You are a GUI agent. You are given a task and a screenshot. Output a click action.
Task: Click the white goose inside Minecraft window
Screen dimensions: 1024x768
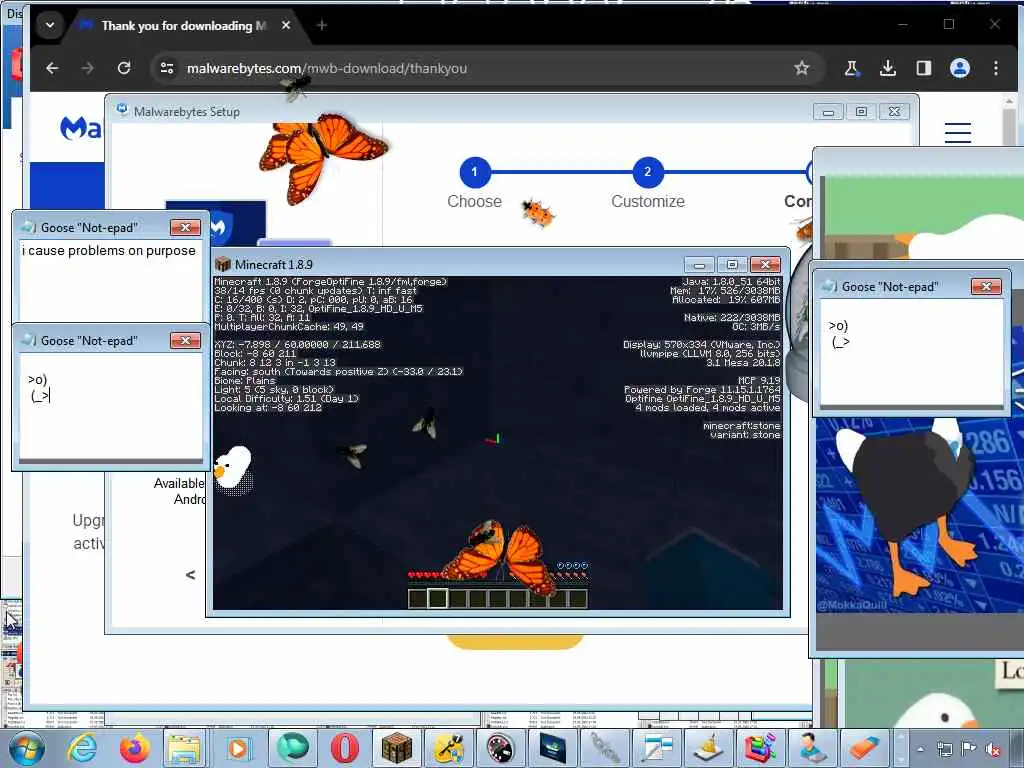tap(233, 469)
